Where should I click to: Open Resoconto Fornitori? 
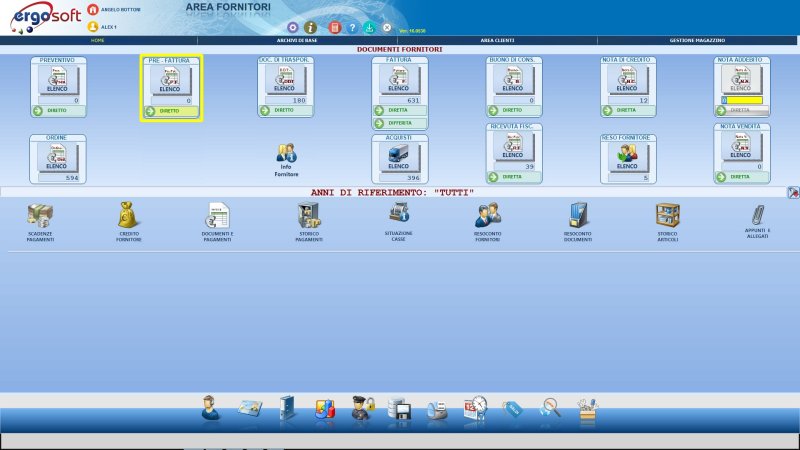pyautogui.click(x=488, y=222)
